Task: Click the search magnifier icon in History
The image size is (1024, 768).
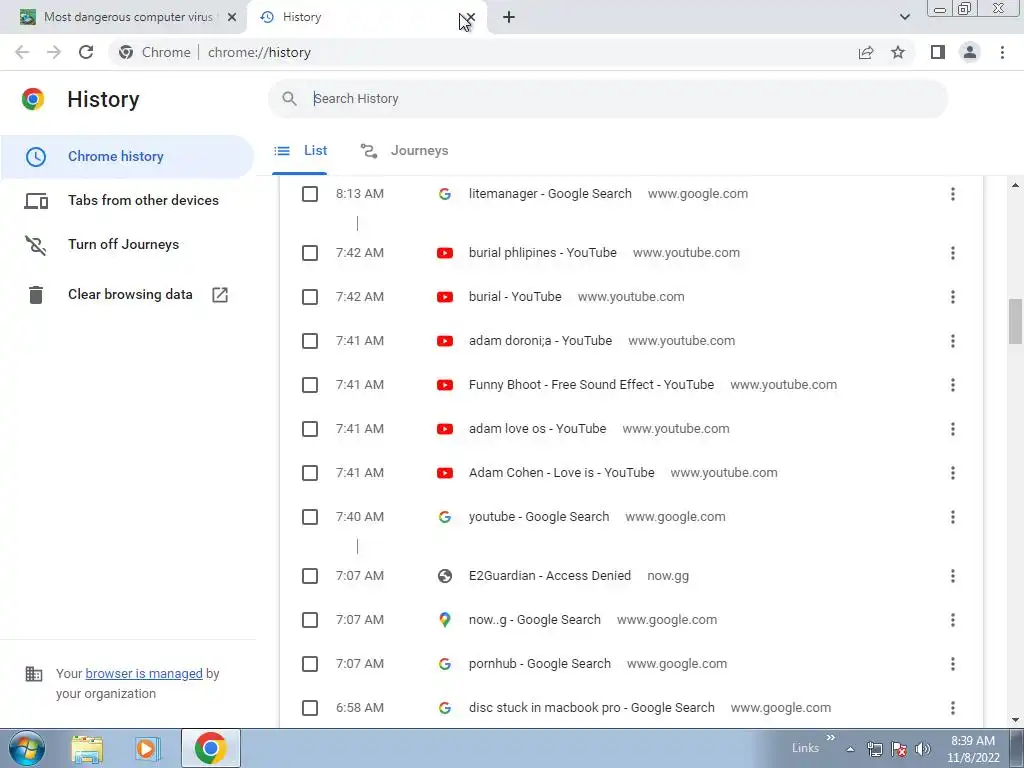Action: [289, 99]
